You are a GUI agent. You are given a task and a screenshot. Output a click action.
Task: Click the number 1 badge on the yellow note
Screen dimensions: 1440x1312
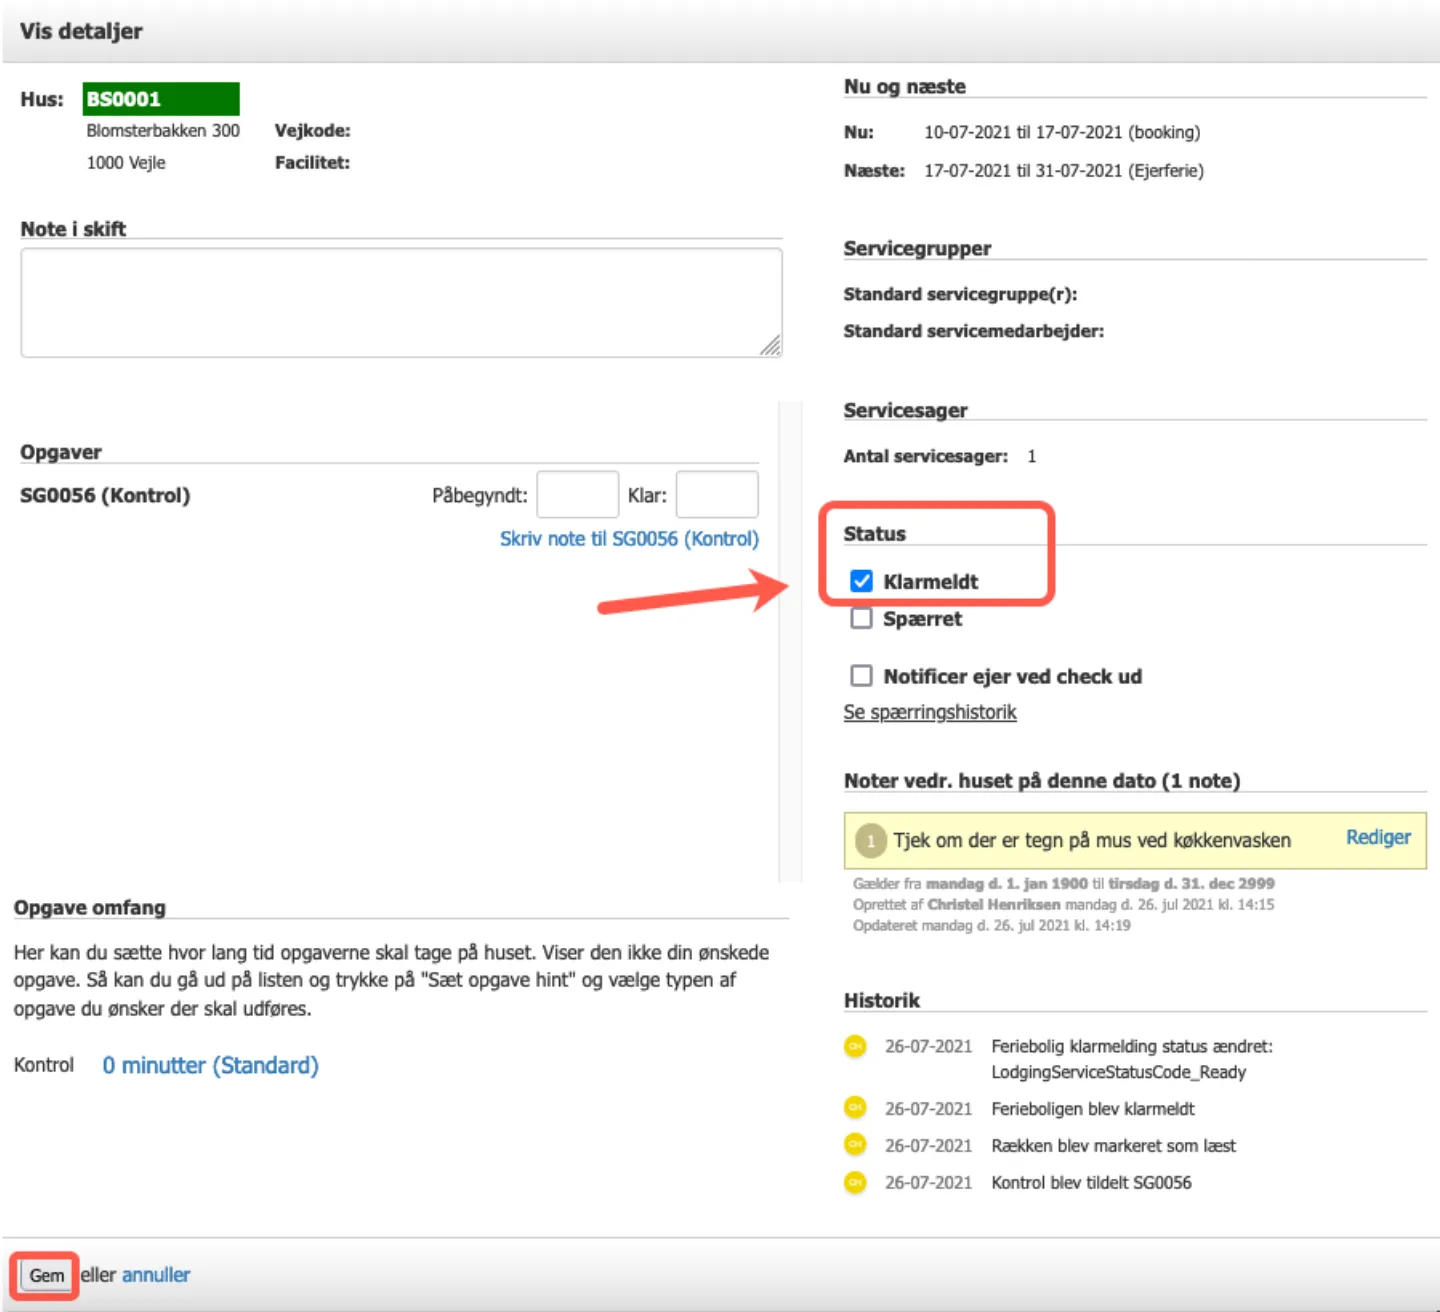(x=871, y=841)
